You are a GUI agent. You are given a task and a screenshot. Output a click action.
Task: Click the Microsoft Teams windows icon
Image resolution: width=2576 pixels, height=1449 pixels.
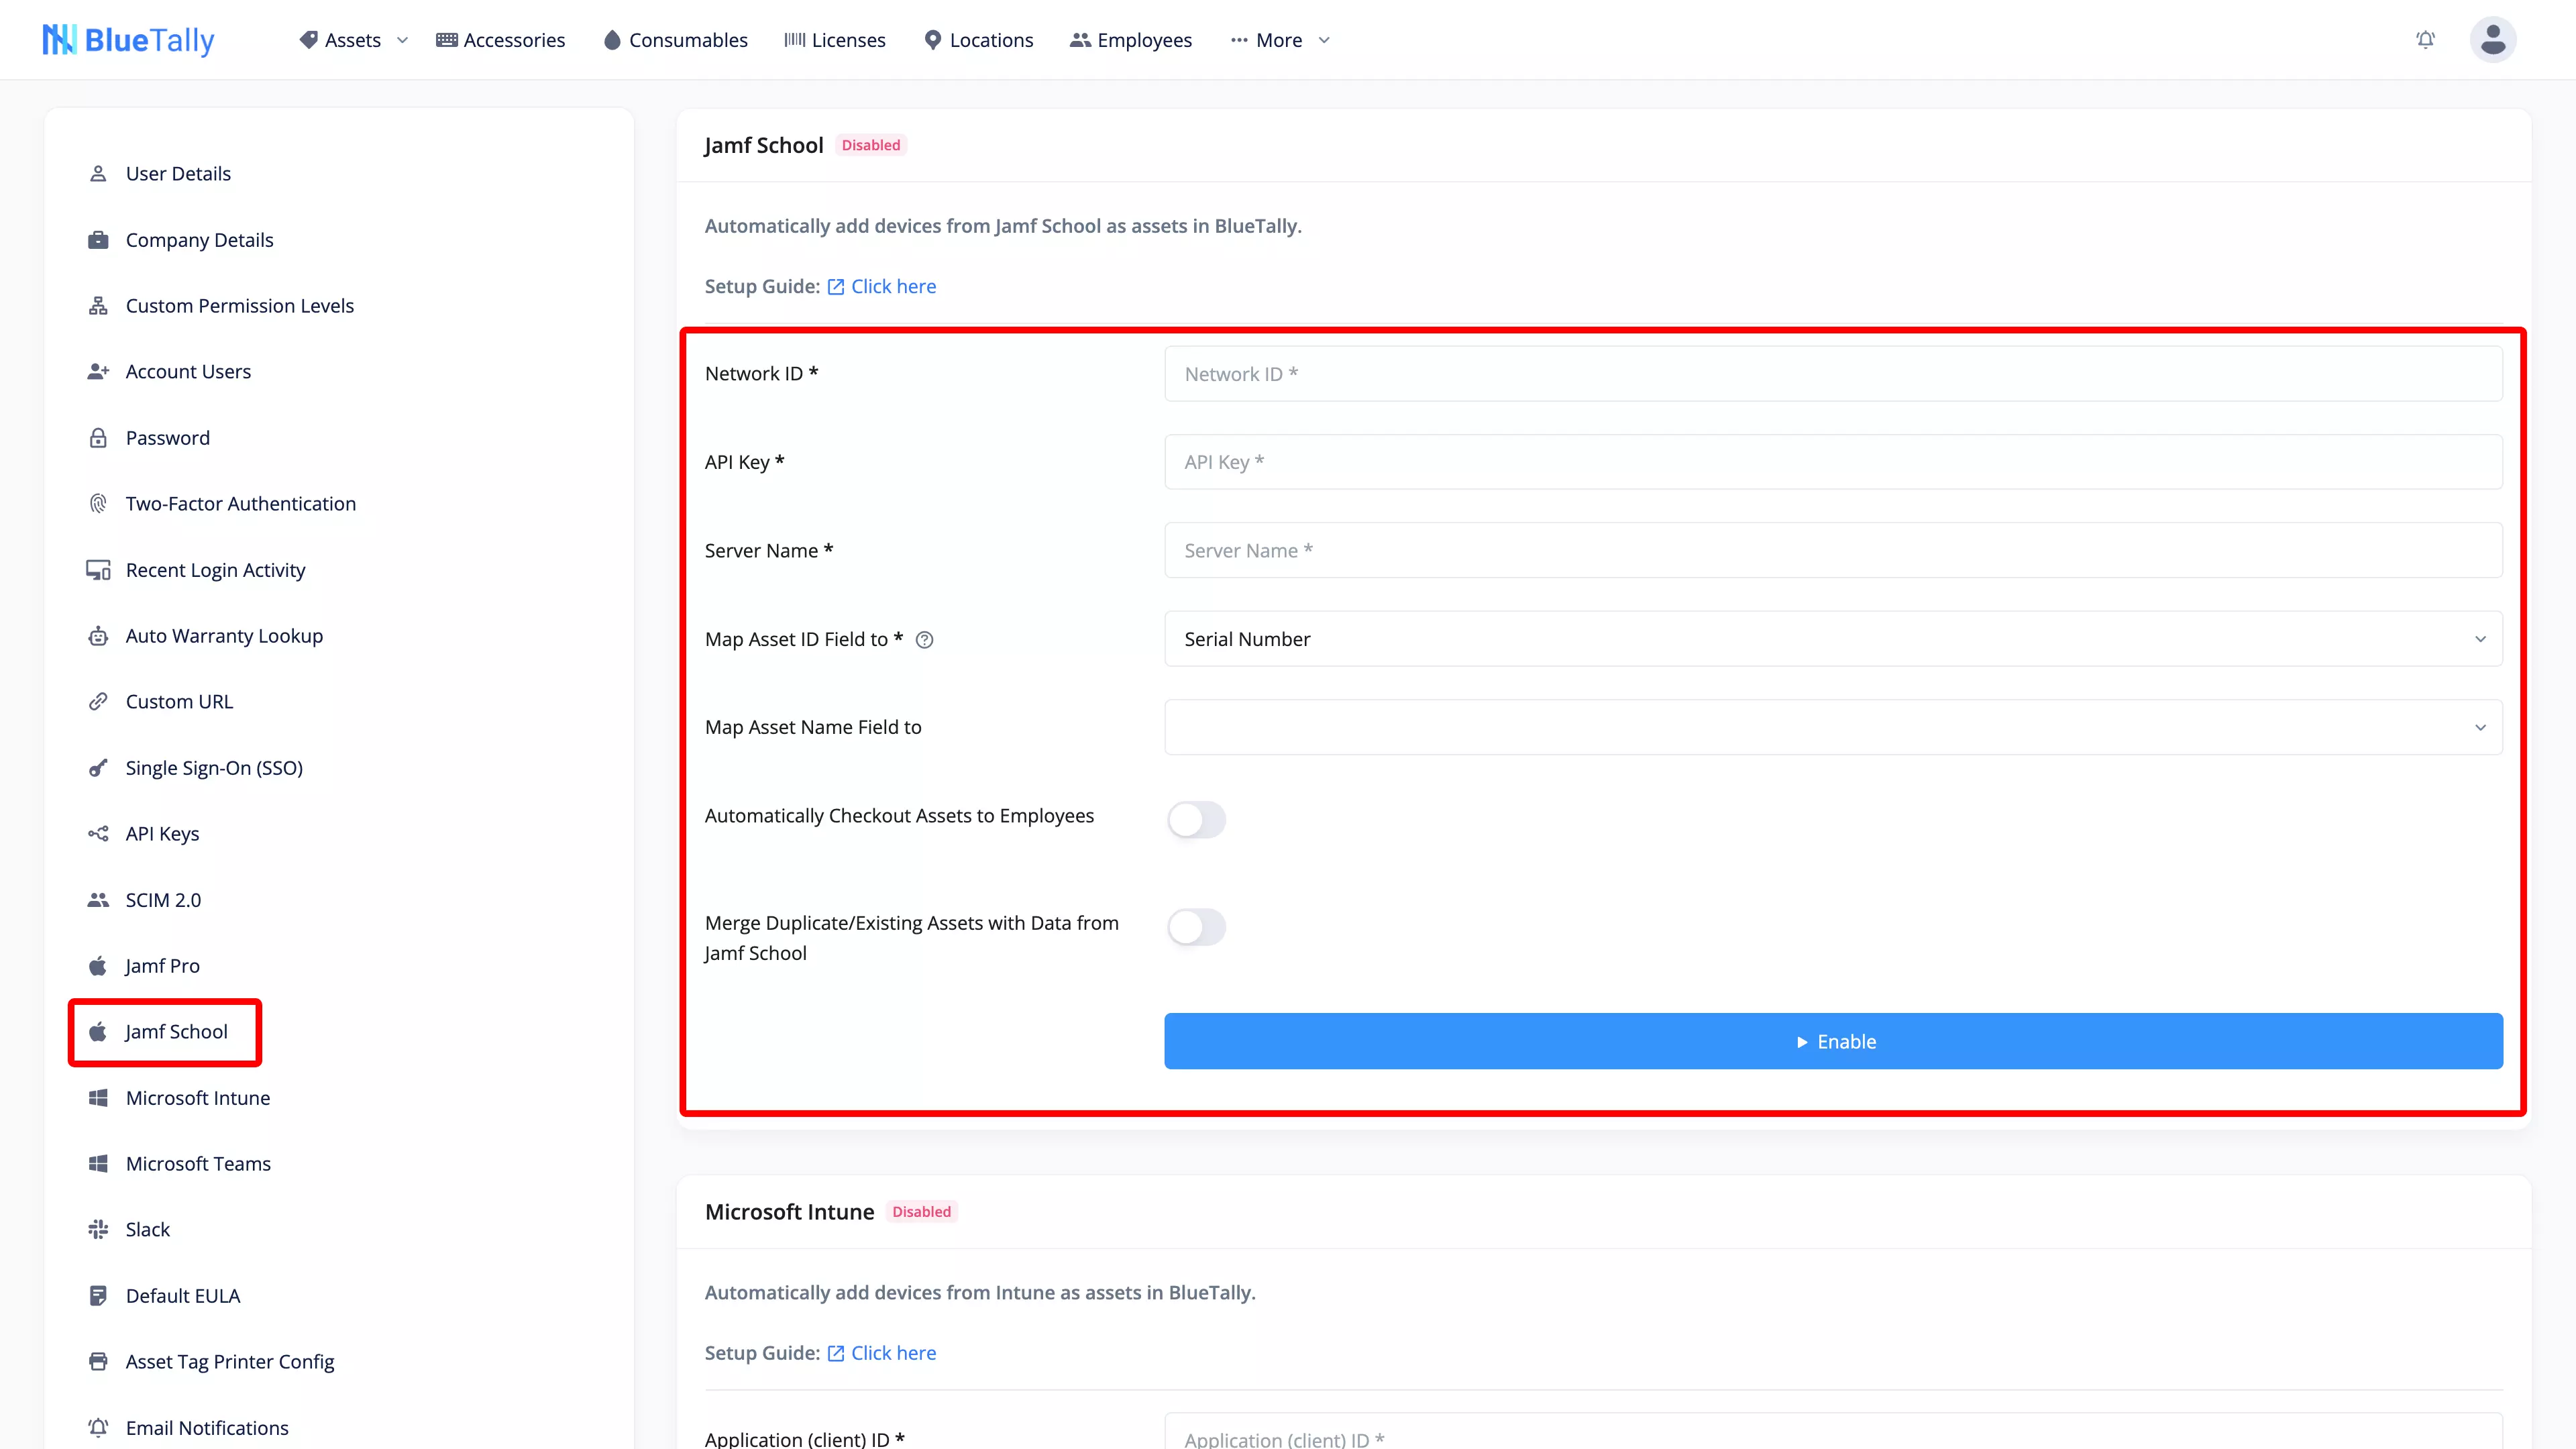coord(98,1164)
